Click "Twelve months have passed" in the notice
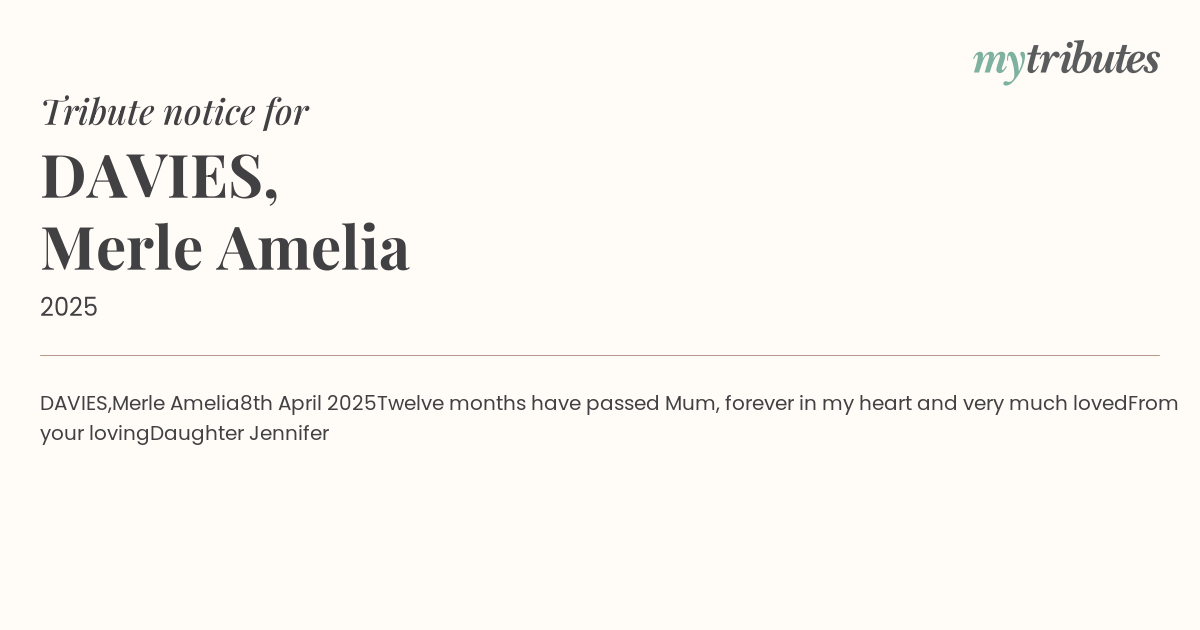Image resolution: width=1200 pixels, height=630 pixels. pyautogui.click(x=518, y=403)
